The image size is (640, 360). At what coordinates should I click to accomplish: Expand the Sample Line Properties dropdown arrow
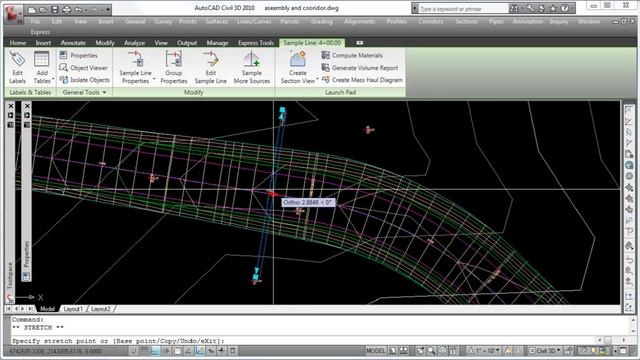[x=154, y=79]
